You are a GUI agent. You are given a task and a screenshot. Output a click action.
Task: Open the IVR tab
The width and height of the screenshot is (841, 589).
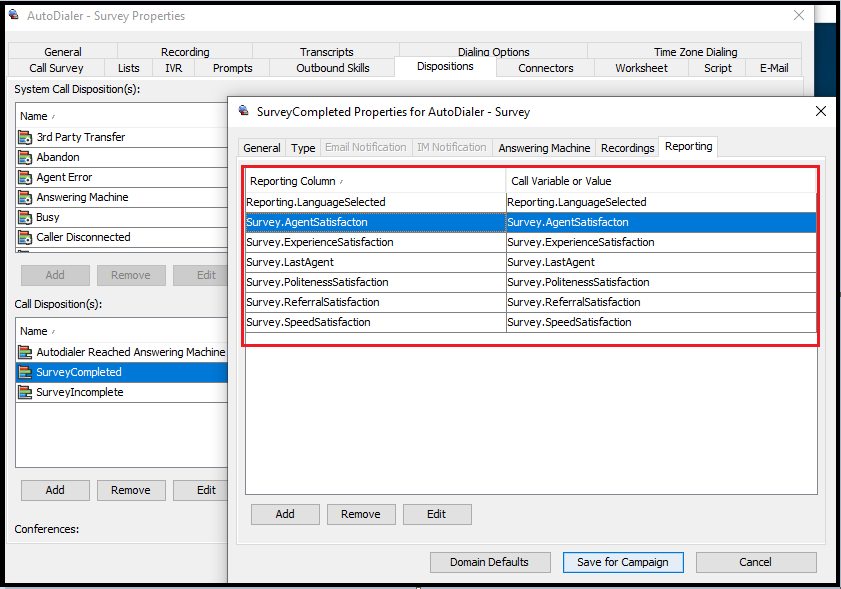[x=173, y=68]
